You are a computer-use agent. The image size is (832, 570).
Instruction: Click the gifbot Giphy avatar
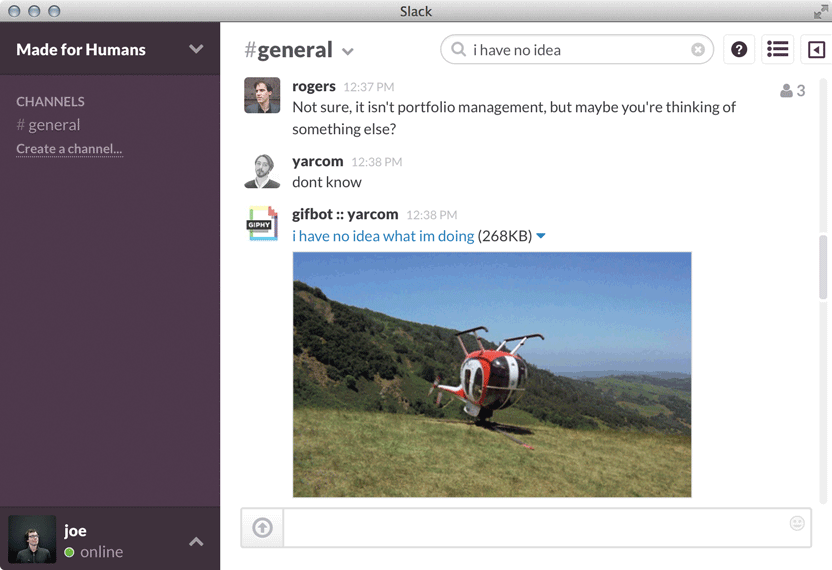(262, 223)
